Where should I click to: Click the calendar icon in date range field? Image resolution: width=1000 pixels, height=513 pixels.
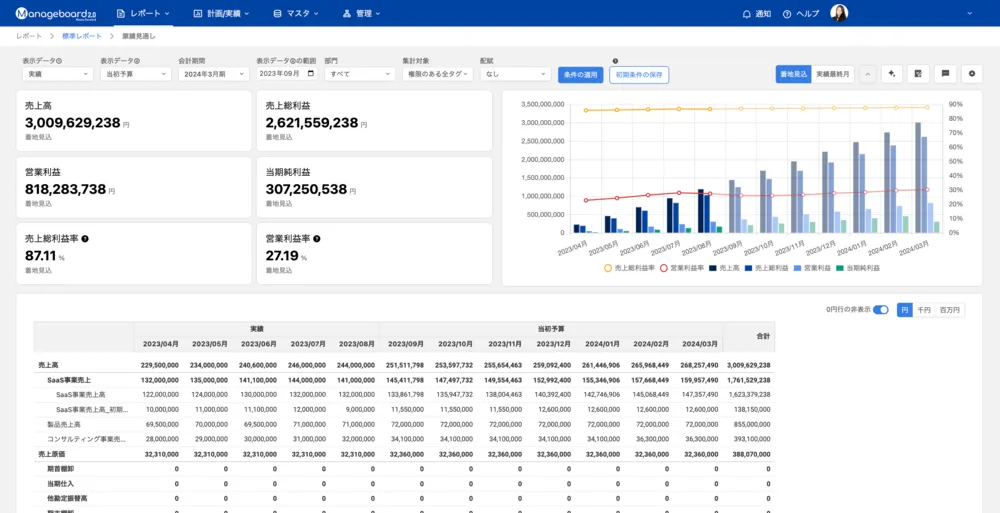tap(311, 73)
